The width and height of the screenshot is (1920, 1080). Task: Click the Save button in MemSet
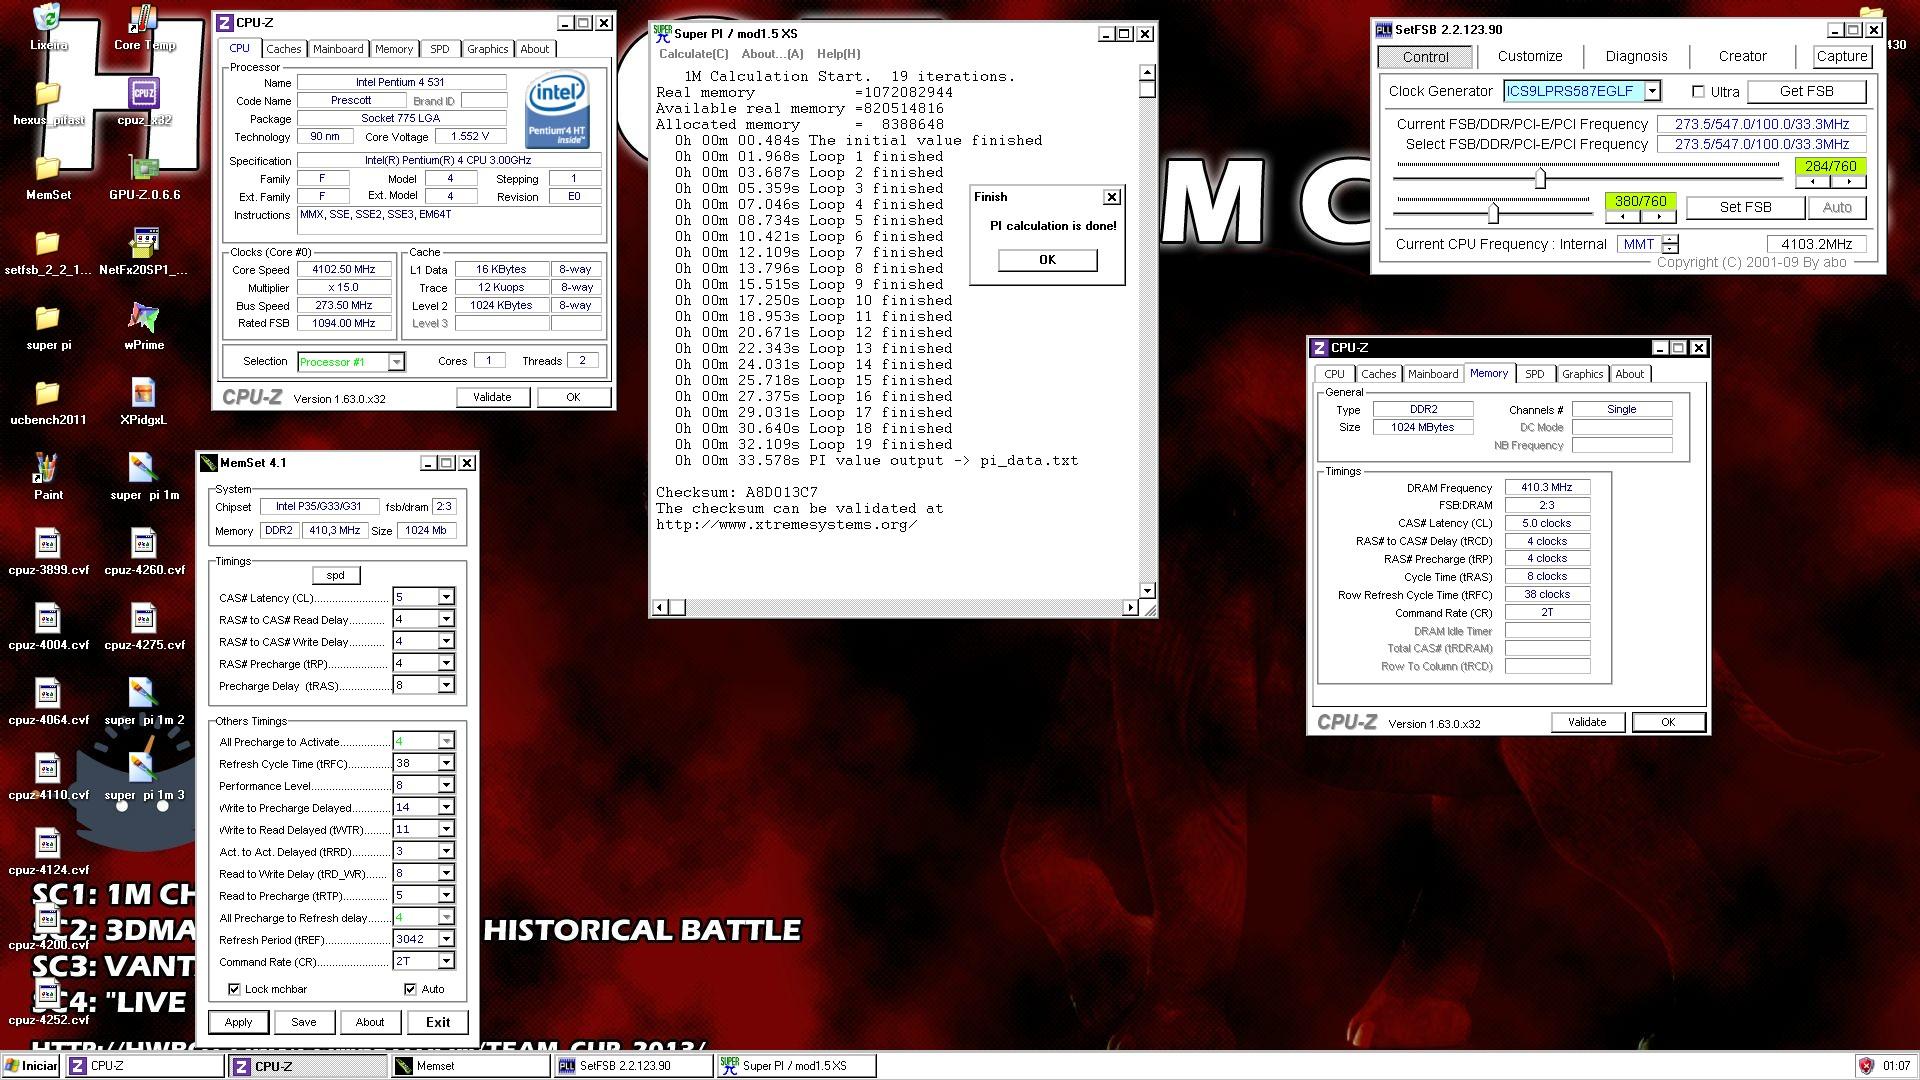[x=303, y=1022]
